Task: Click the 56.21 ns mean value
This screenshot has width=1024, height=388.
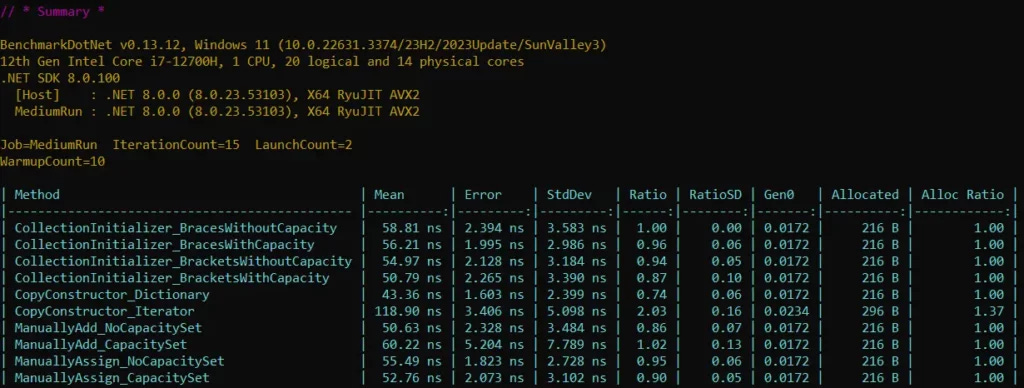Action: pos(411,245)
